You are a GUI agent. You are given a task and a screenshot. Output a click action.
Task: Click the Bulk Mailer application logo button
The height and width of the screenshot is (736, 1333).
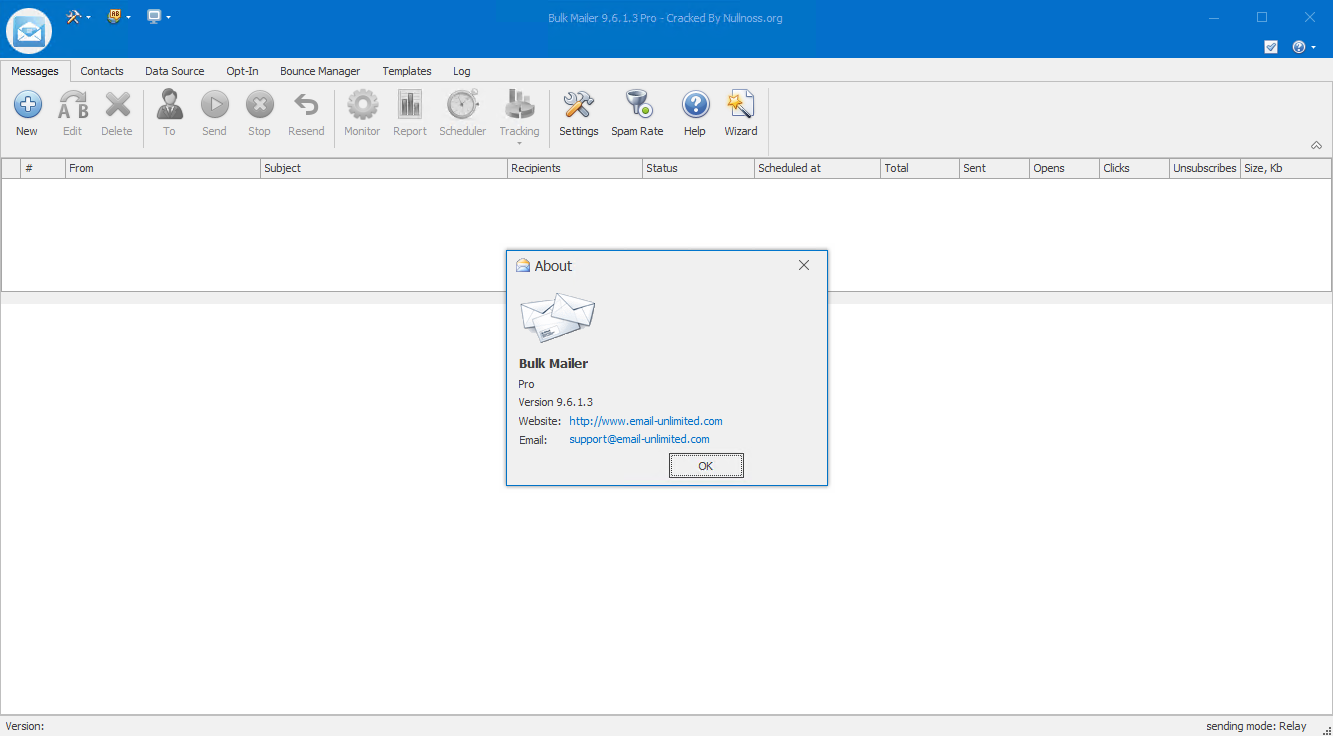pos(29,31)
